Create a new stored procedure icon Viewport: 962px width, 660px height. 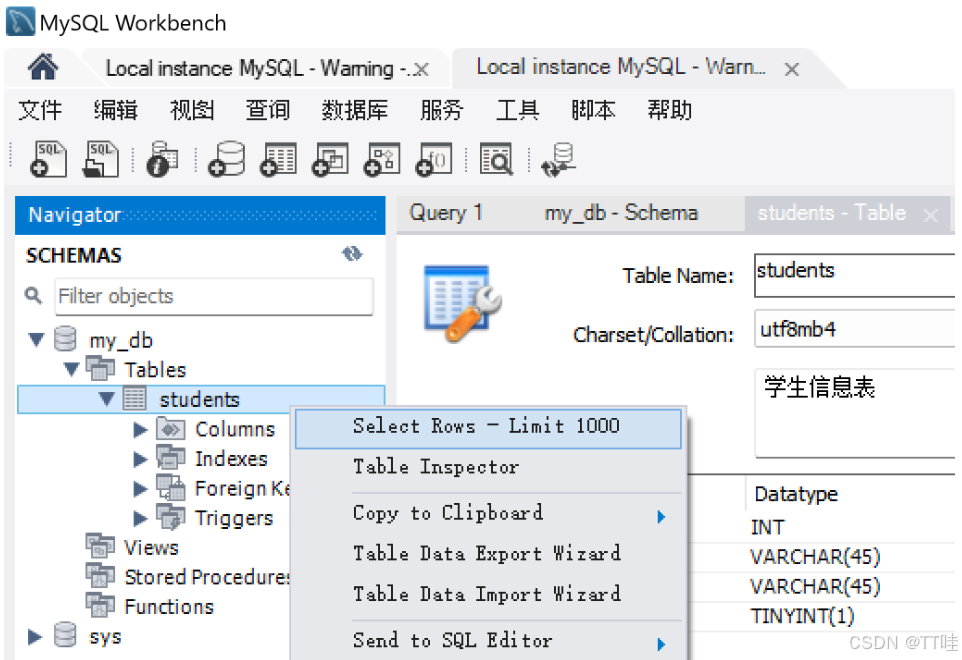pyautogui.click(x=382, y=159)
